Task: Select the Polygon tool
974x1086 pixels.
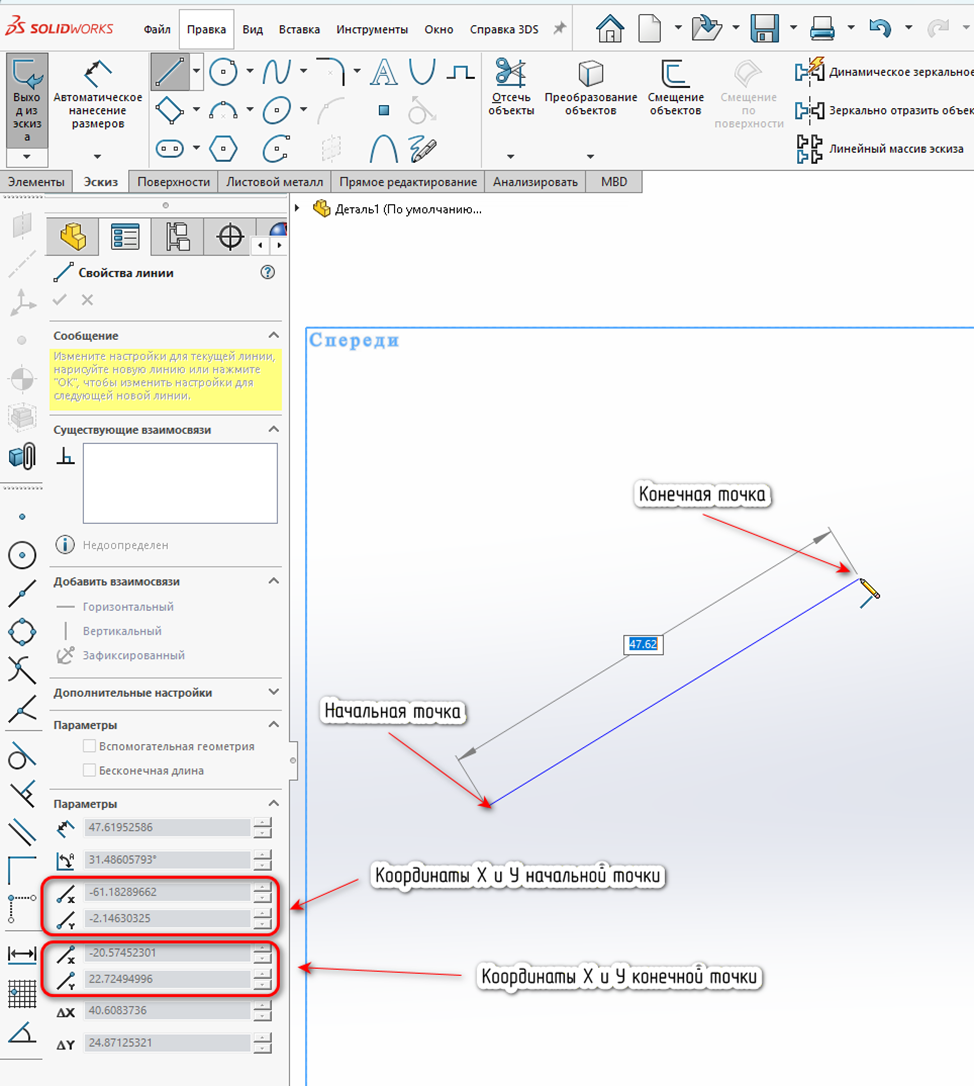Action: [x=223, y=148]
